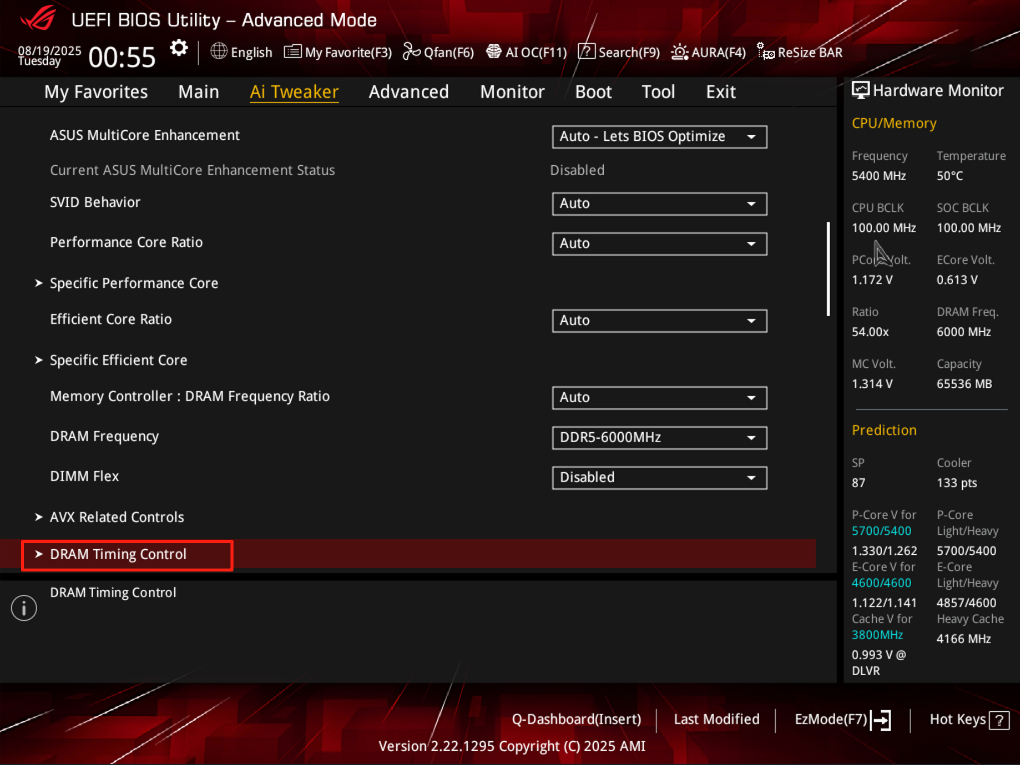Click My Favorite(F3) label
Image resolution: width=1020 pixels, height=765 pixels.
(x=348, y=52)
